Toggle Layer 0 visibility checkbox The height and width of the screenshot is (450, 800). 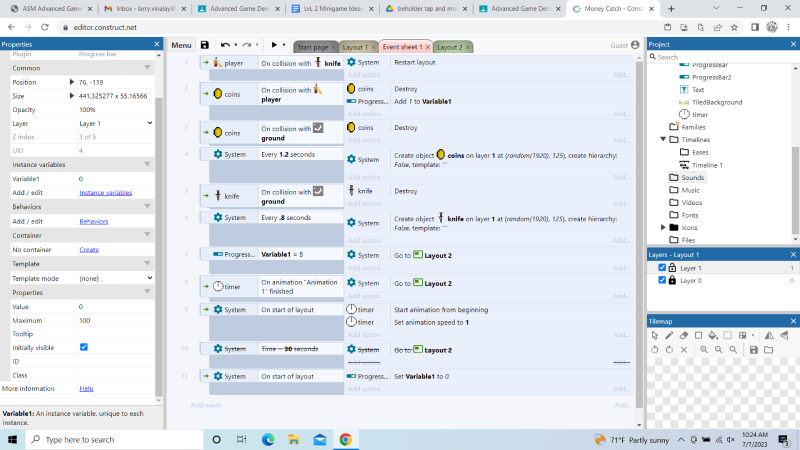point(661,281)
